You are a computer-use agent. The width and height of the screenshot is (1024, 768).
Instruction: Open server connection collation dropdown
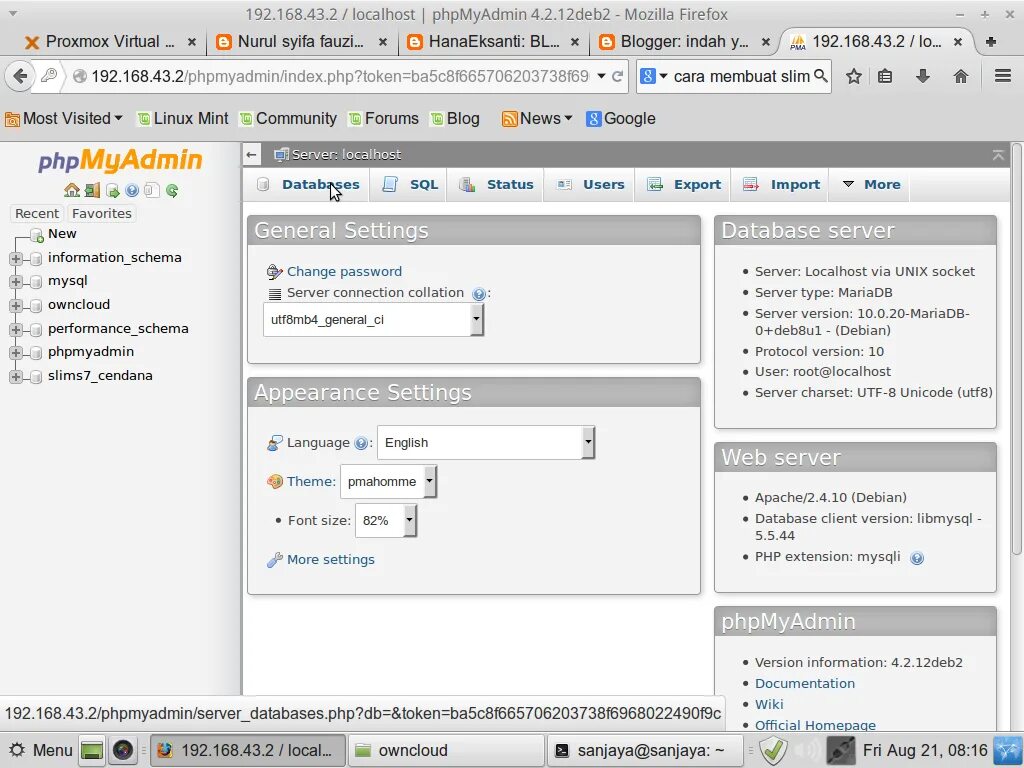[x=373, y=320]
